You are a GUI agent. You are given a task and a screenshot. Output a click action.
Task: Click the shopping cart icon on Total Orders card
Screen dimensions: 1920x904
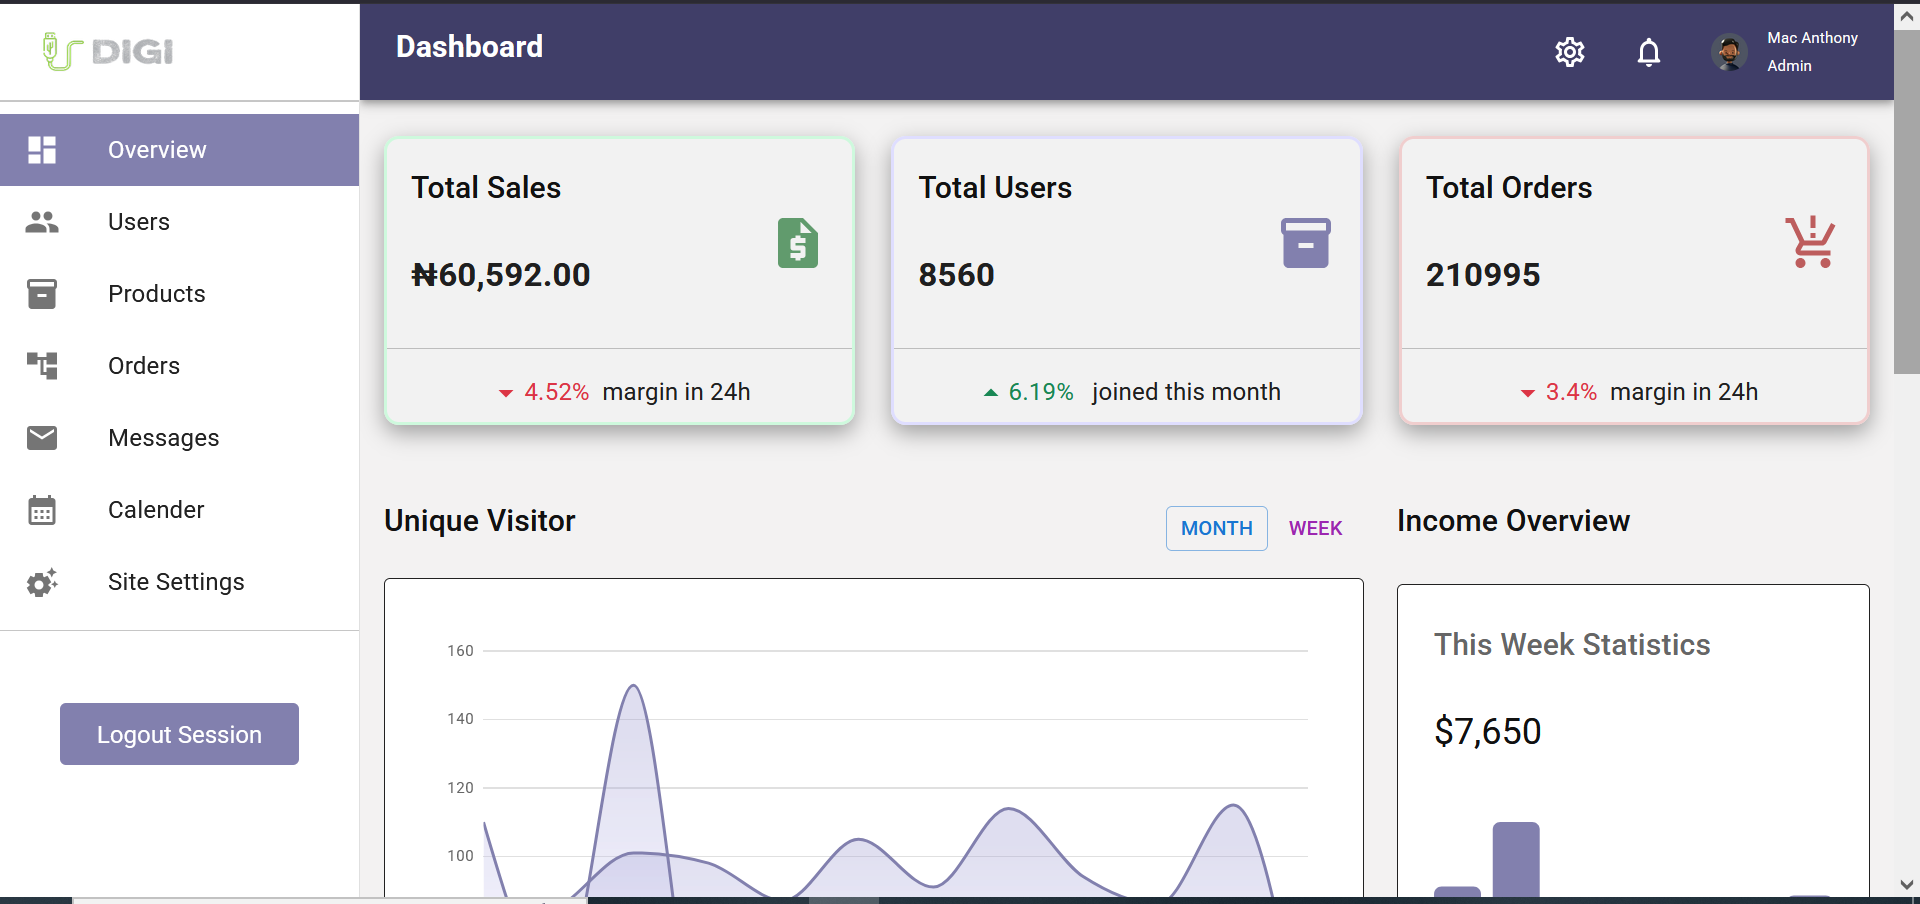[x=1812, y=243]
